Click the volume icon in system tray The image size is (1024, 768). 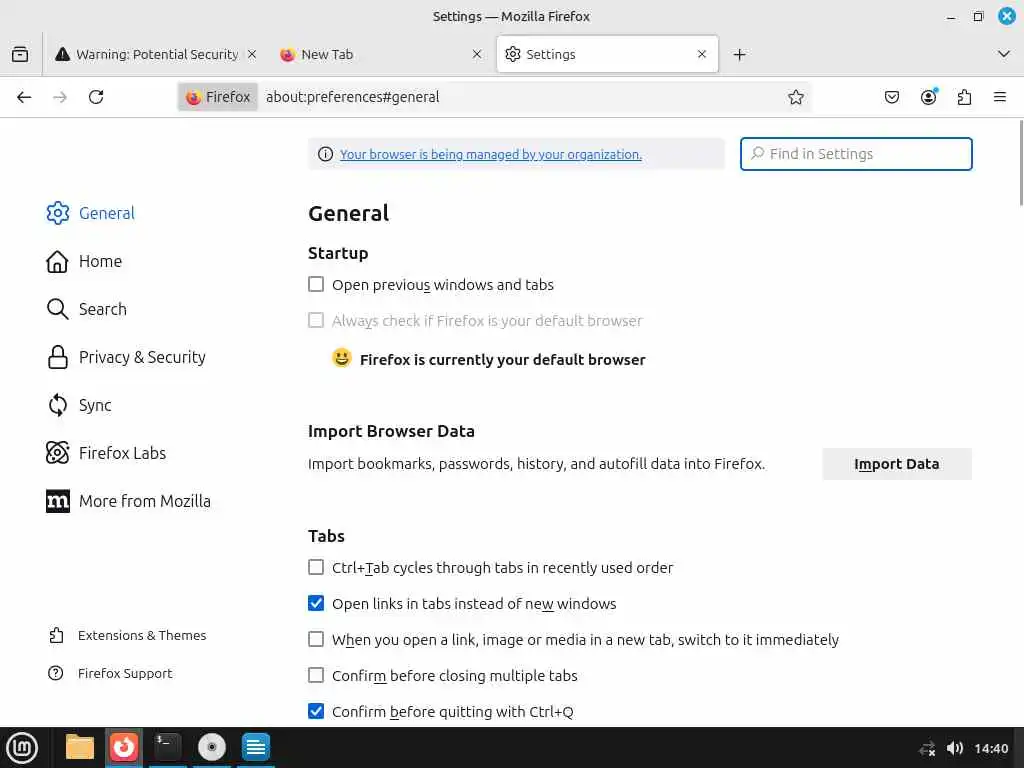point(954,748)
